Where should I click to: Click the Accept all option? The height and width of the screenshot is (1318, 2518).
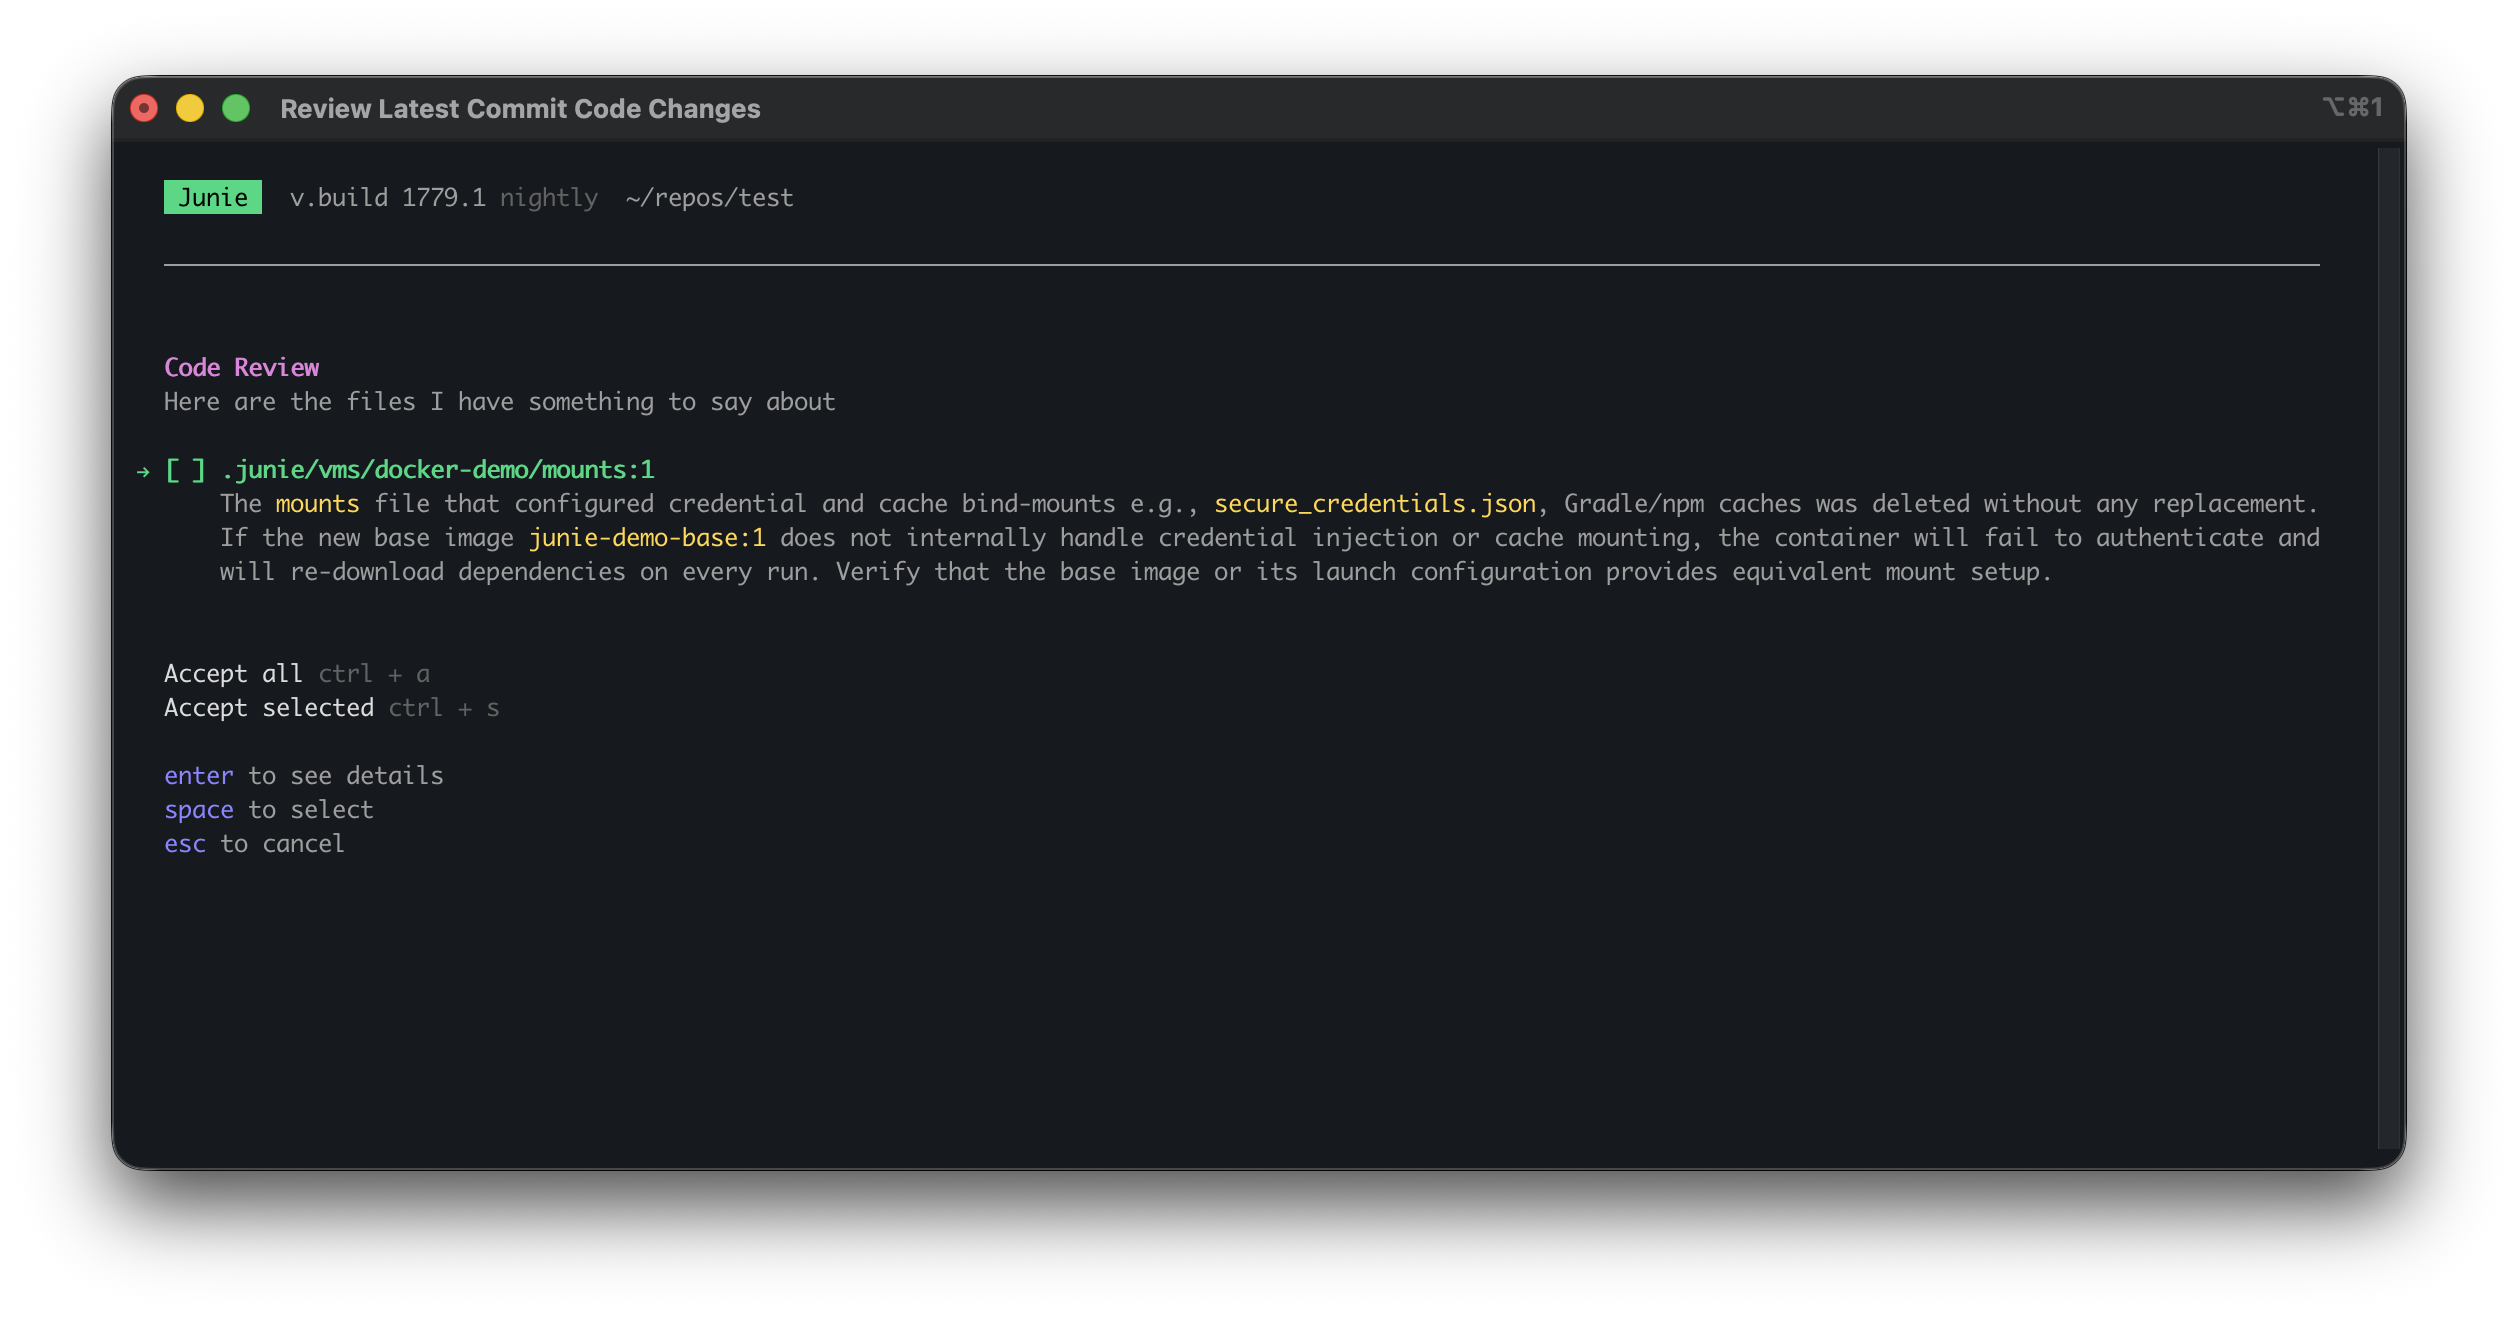pyautogui.click(x=233, y=674)
